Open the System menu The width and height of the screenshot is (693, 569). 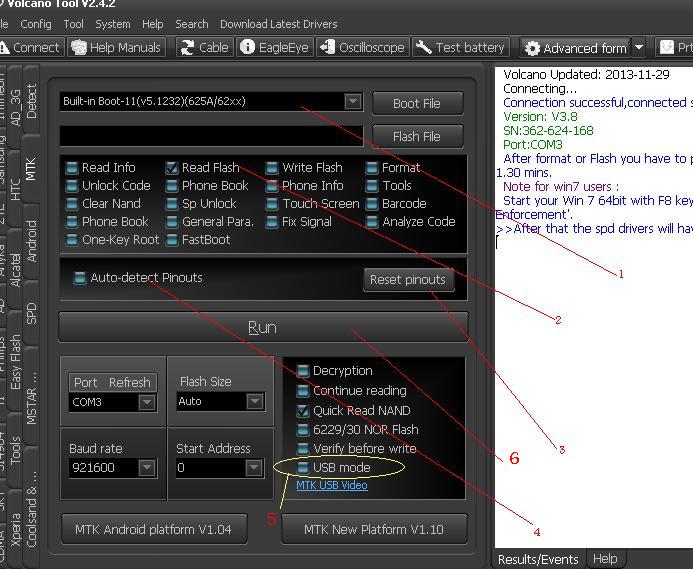(113, 24)
